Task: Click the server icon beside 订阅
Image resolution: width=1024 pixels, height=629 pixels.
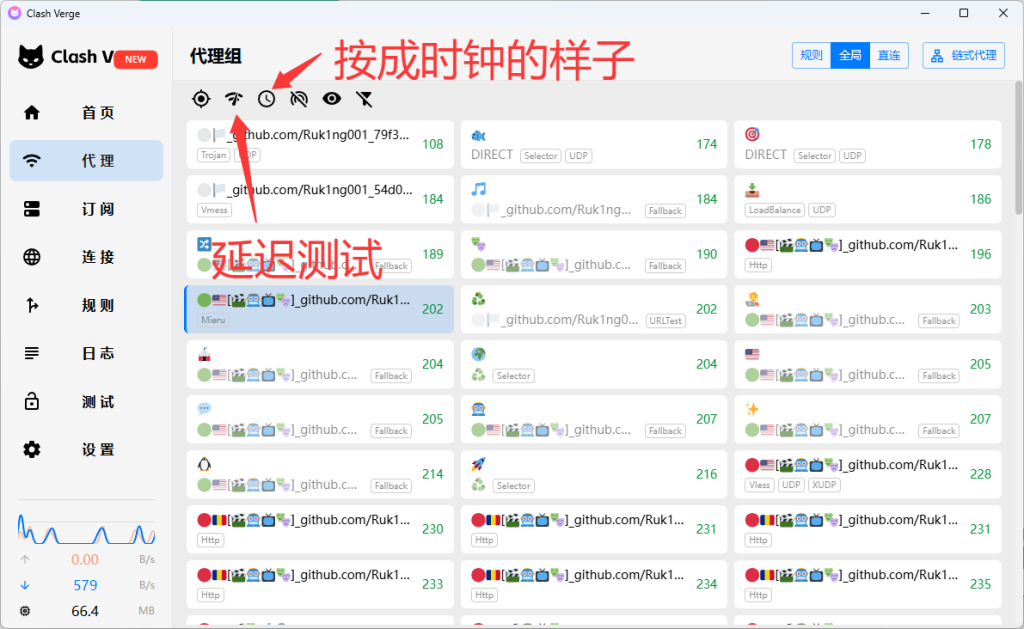Action: (x=31, y=209)
